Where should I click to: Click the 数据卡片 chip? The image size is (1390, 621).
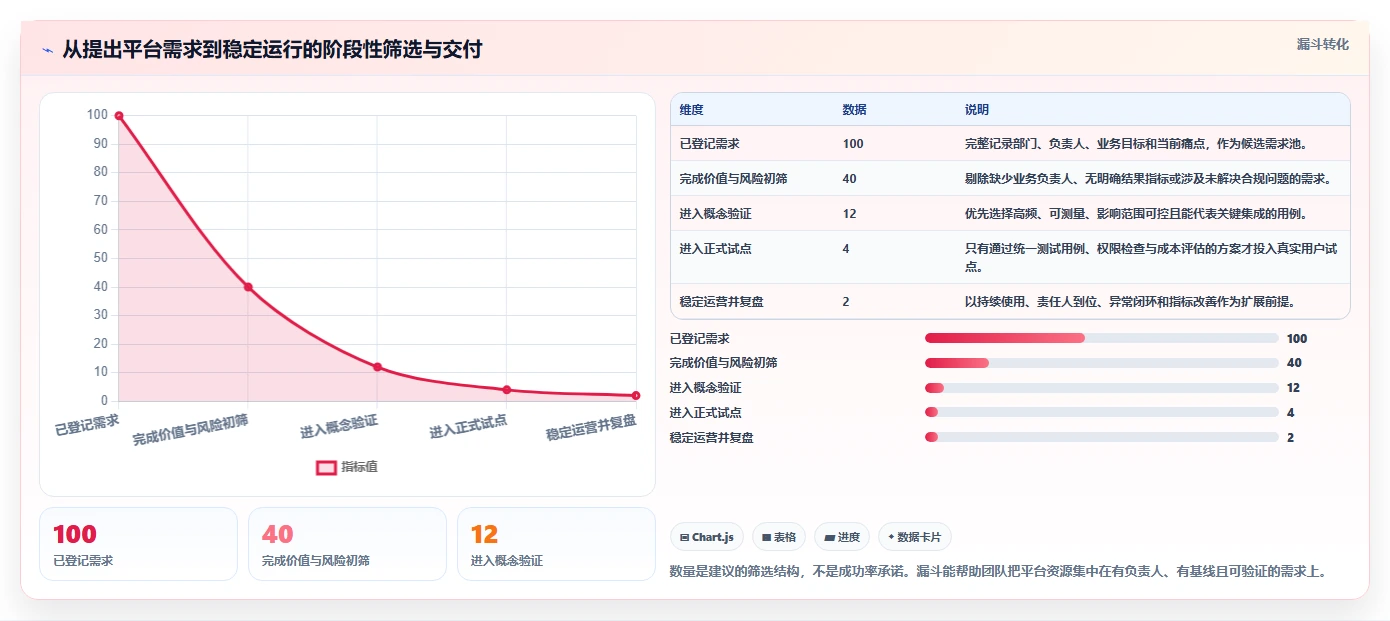(915, 537)
